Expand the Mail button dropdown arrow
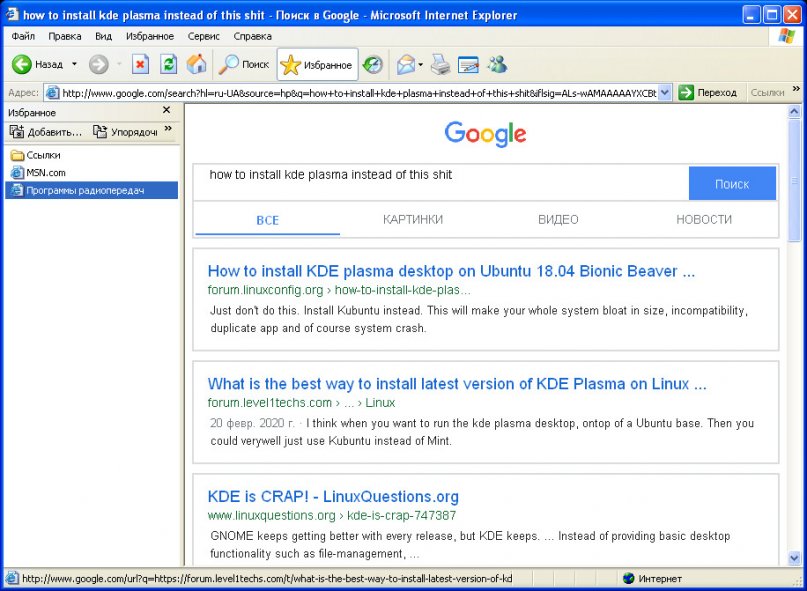 point(420,64)
